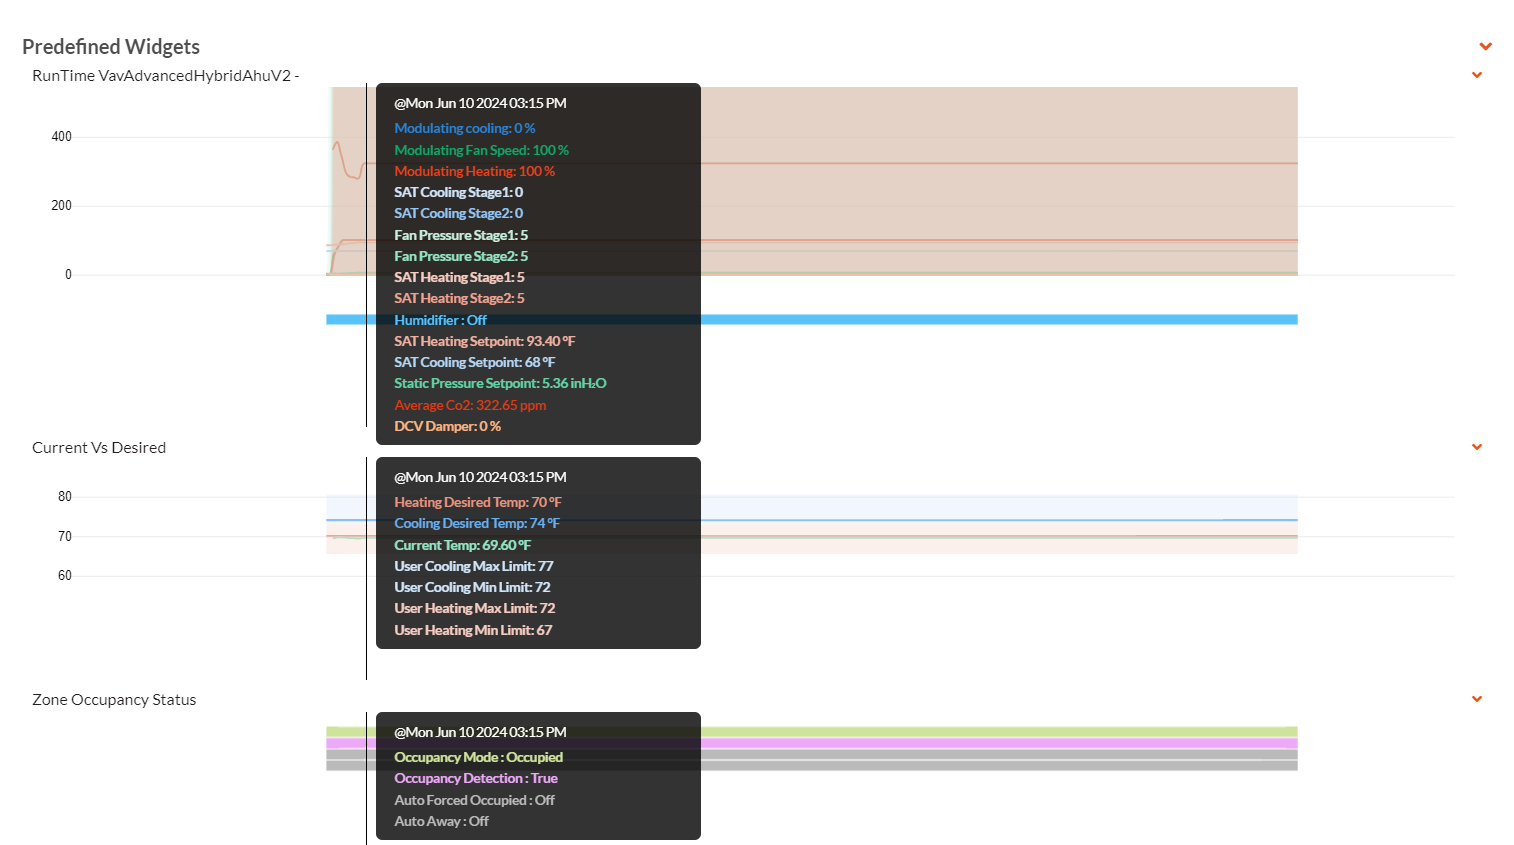Collapse the Current Vs Desired chart chevron
1514x845 pixels.
click(1477, 447)
